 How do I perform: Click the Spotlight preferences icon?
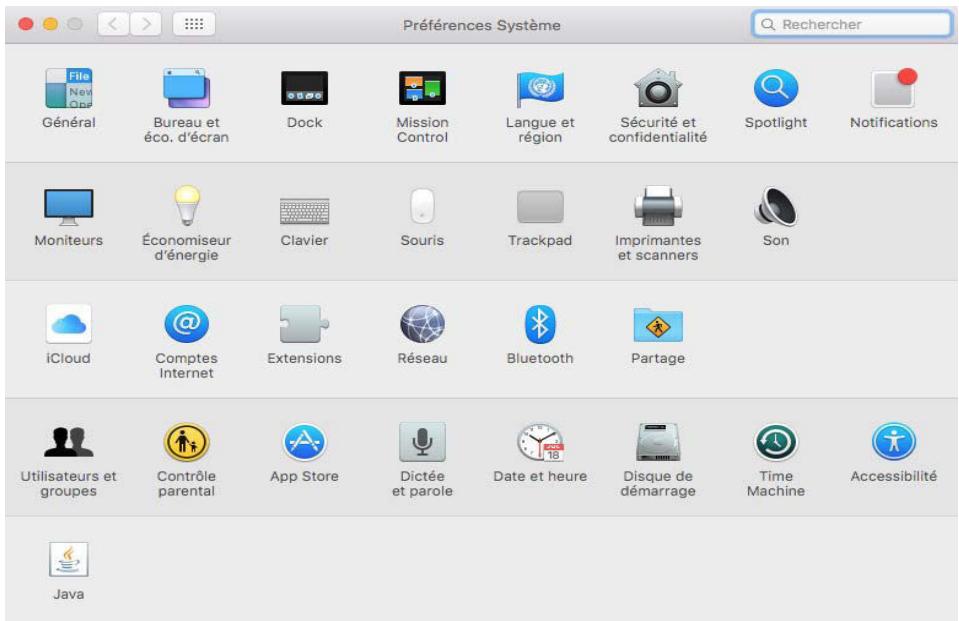(x=776, y=90)
